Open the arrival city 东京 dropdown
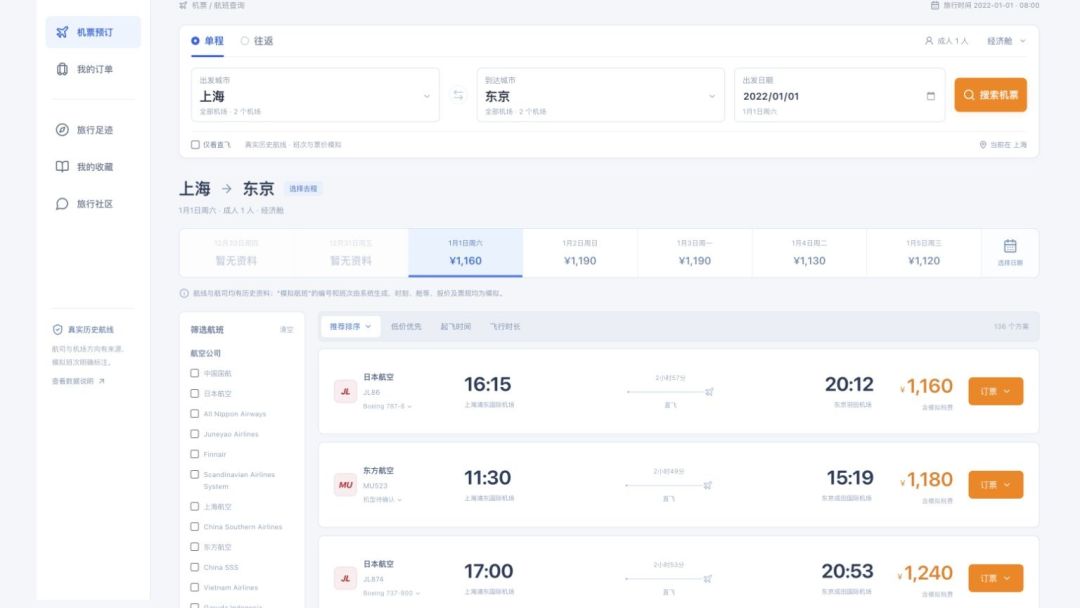 pos(601,95)
